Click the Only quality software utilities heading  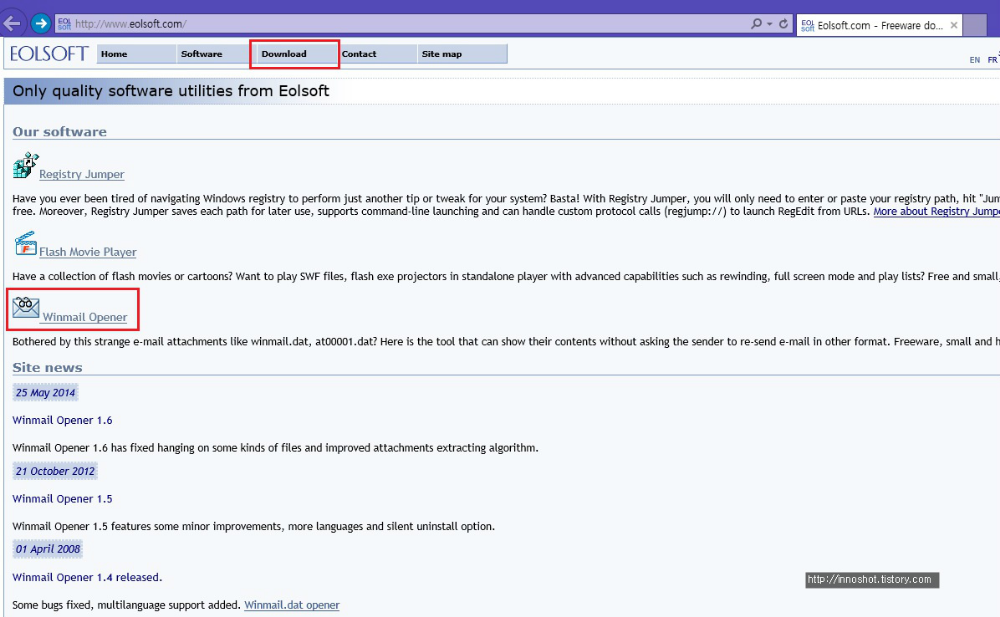click(x=171, y=91)
